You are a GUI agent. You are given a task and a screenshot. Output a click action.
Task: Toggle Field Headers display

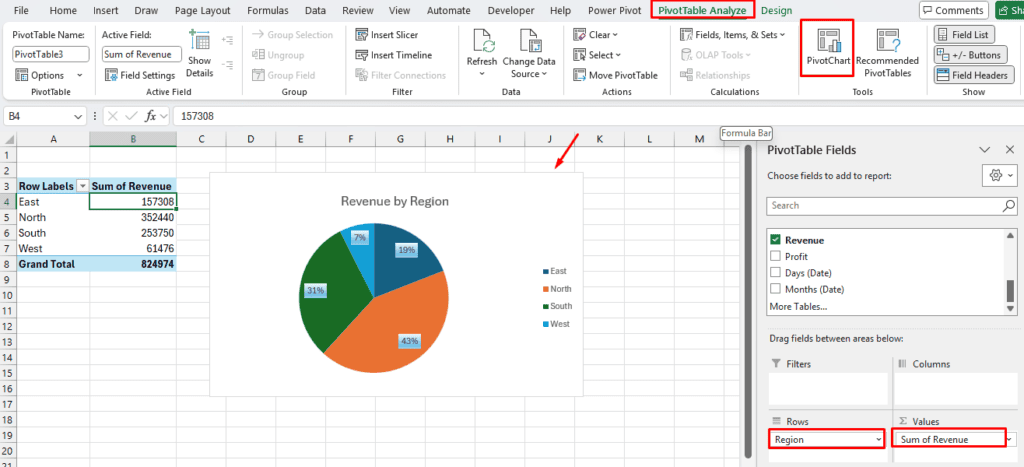tap(974, 75)
